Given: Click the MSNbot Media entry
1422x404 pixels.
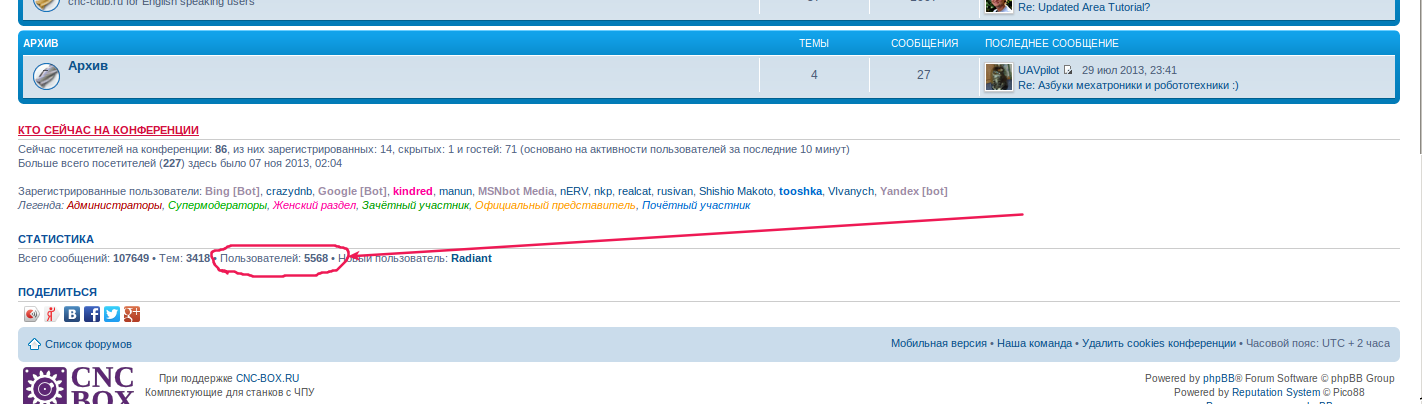Looking at the screenshot, I should [516, 191].
